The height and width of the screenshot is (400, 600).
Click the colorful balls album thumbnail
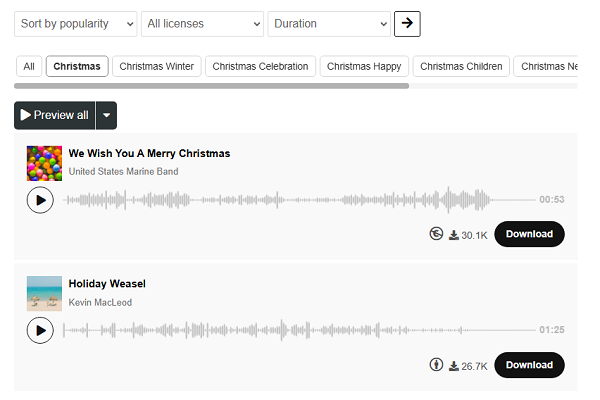[x=44, y=163]
